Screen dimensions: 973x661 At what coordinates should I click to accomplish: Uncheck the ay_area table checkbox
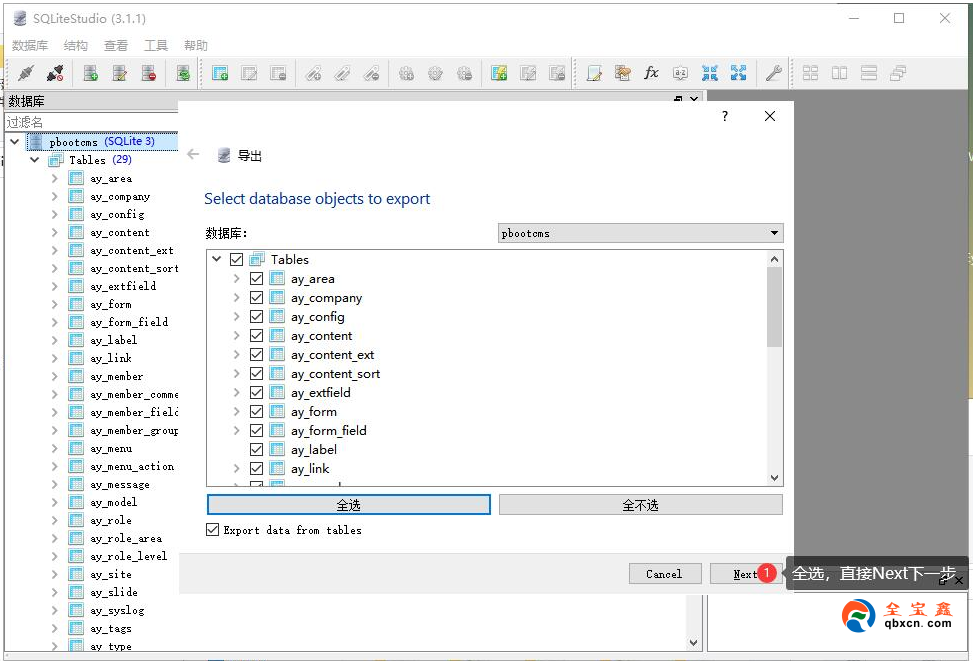tap(256, 279)
